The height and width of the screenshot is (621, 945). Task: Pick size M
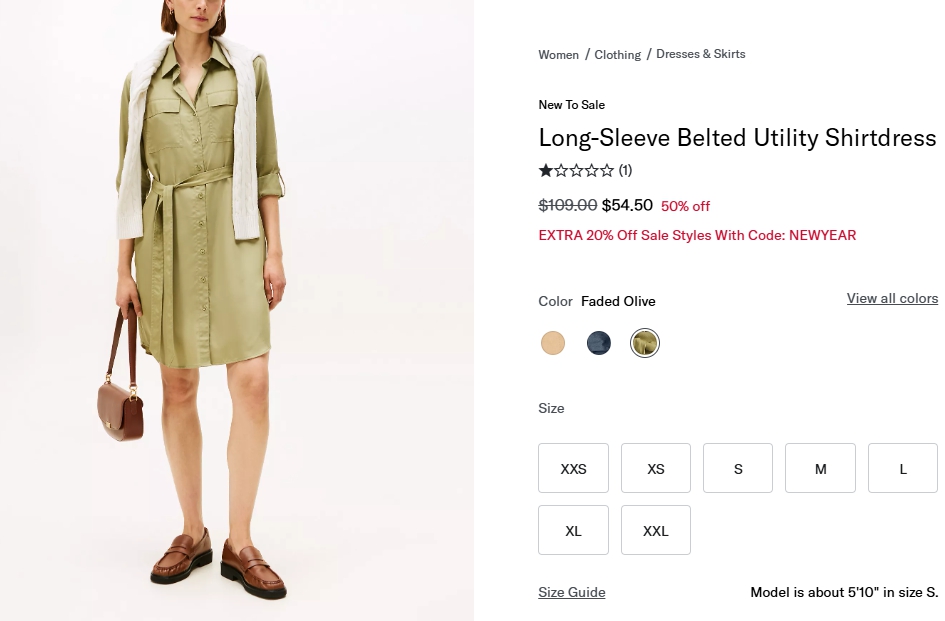(x=820, y=468)
